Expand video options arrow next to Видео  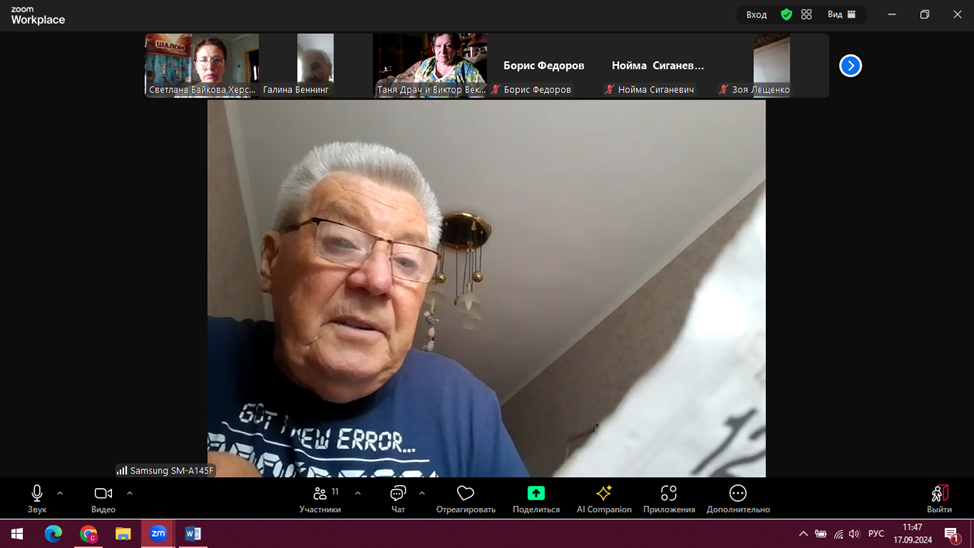click(130, 493)
